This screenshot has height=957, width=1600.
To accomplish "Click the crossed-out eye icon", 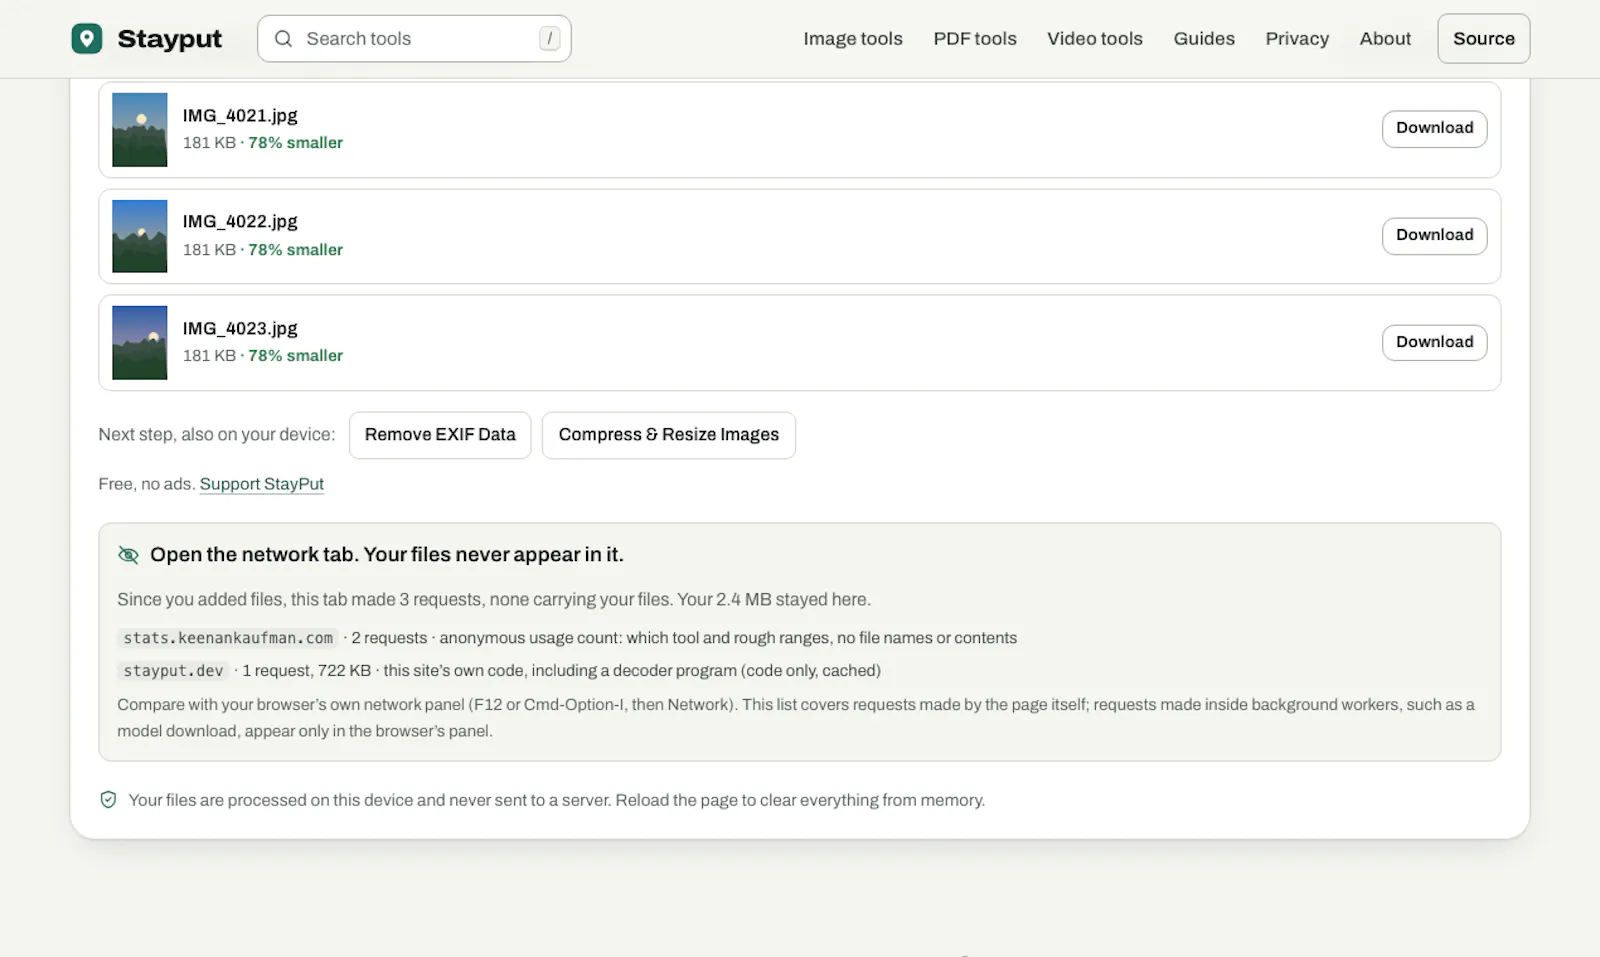I will coord(128,554).
